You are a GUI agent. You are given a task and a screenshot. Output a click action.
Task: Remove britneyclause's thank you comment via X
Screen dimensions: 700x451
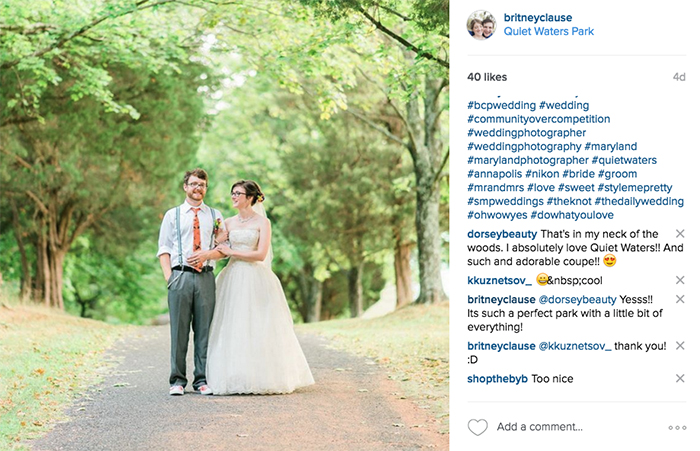[680, 346]
